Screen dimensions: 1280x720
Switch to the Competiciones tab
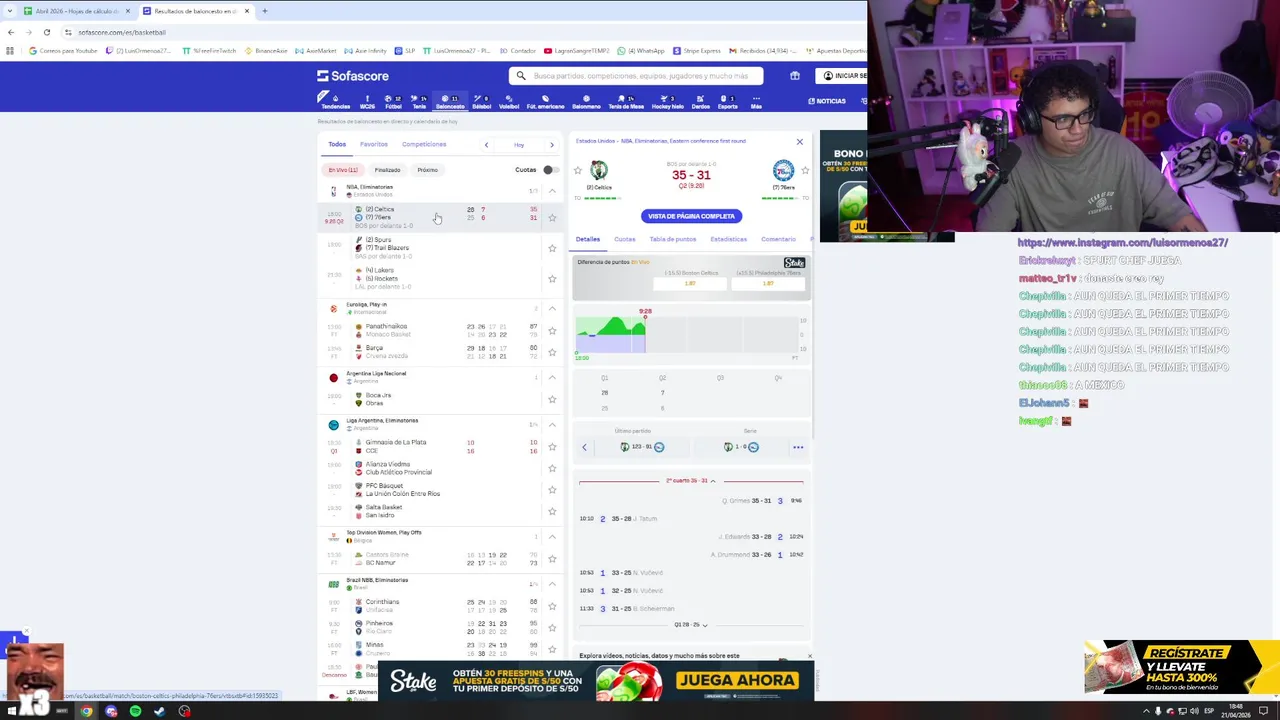pyautogui.click(x=424, y=145)
